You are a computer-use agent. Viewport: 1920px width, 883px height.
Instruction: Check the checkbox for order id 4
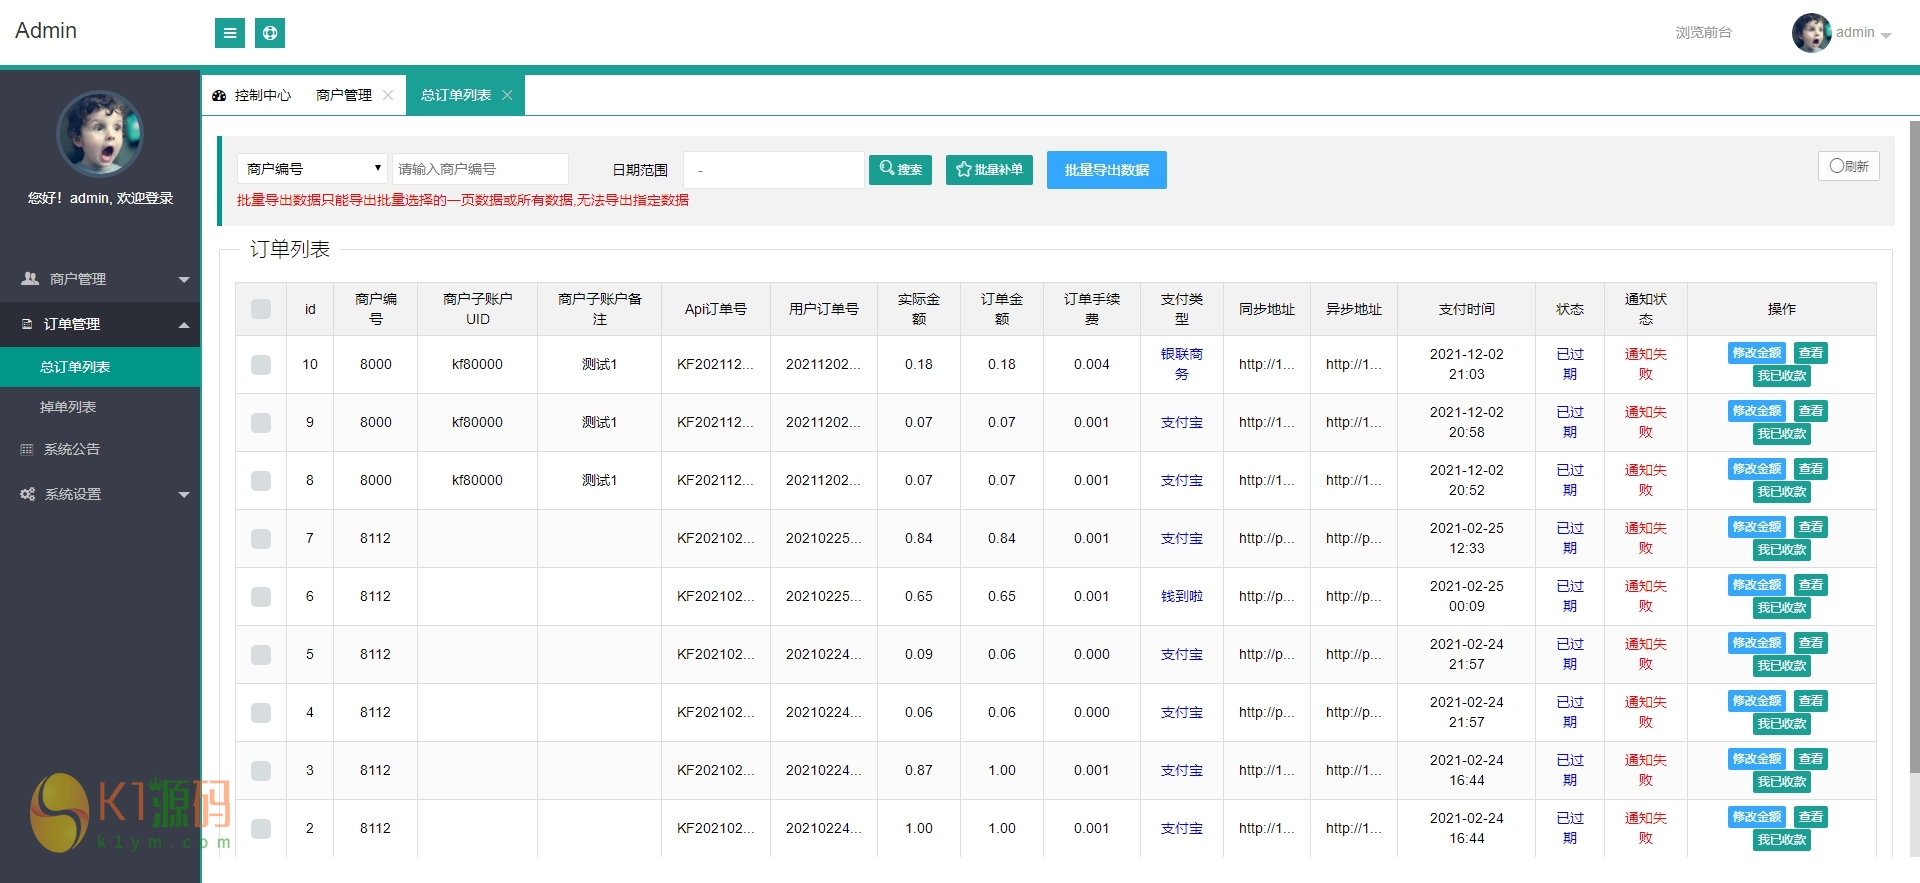[x=261, y=713]
